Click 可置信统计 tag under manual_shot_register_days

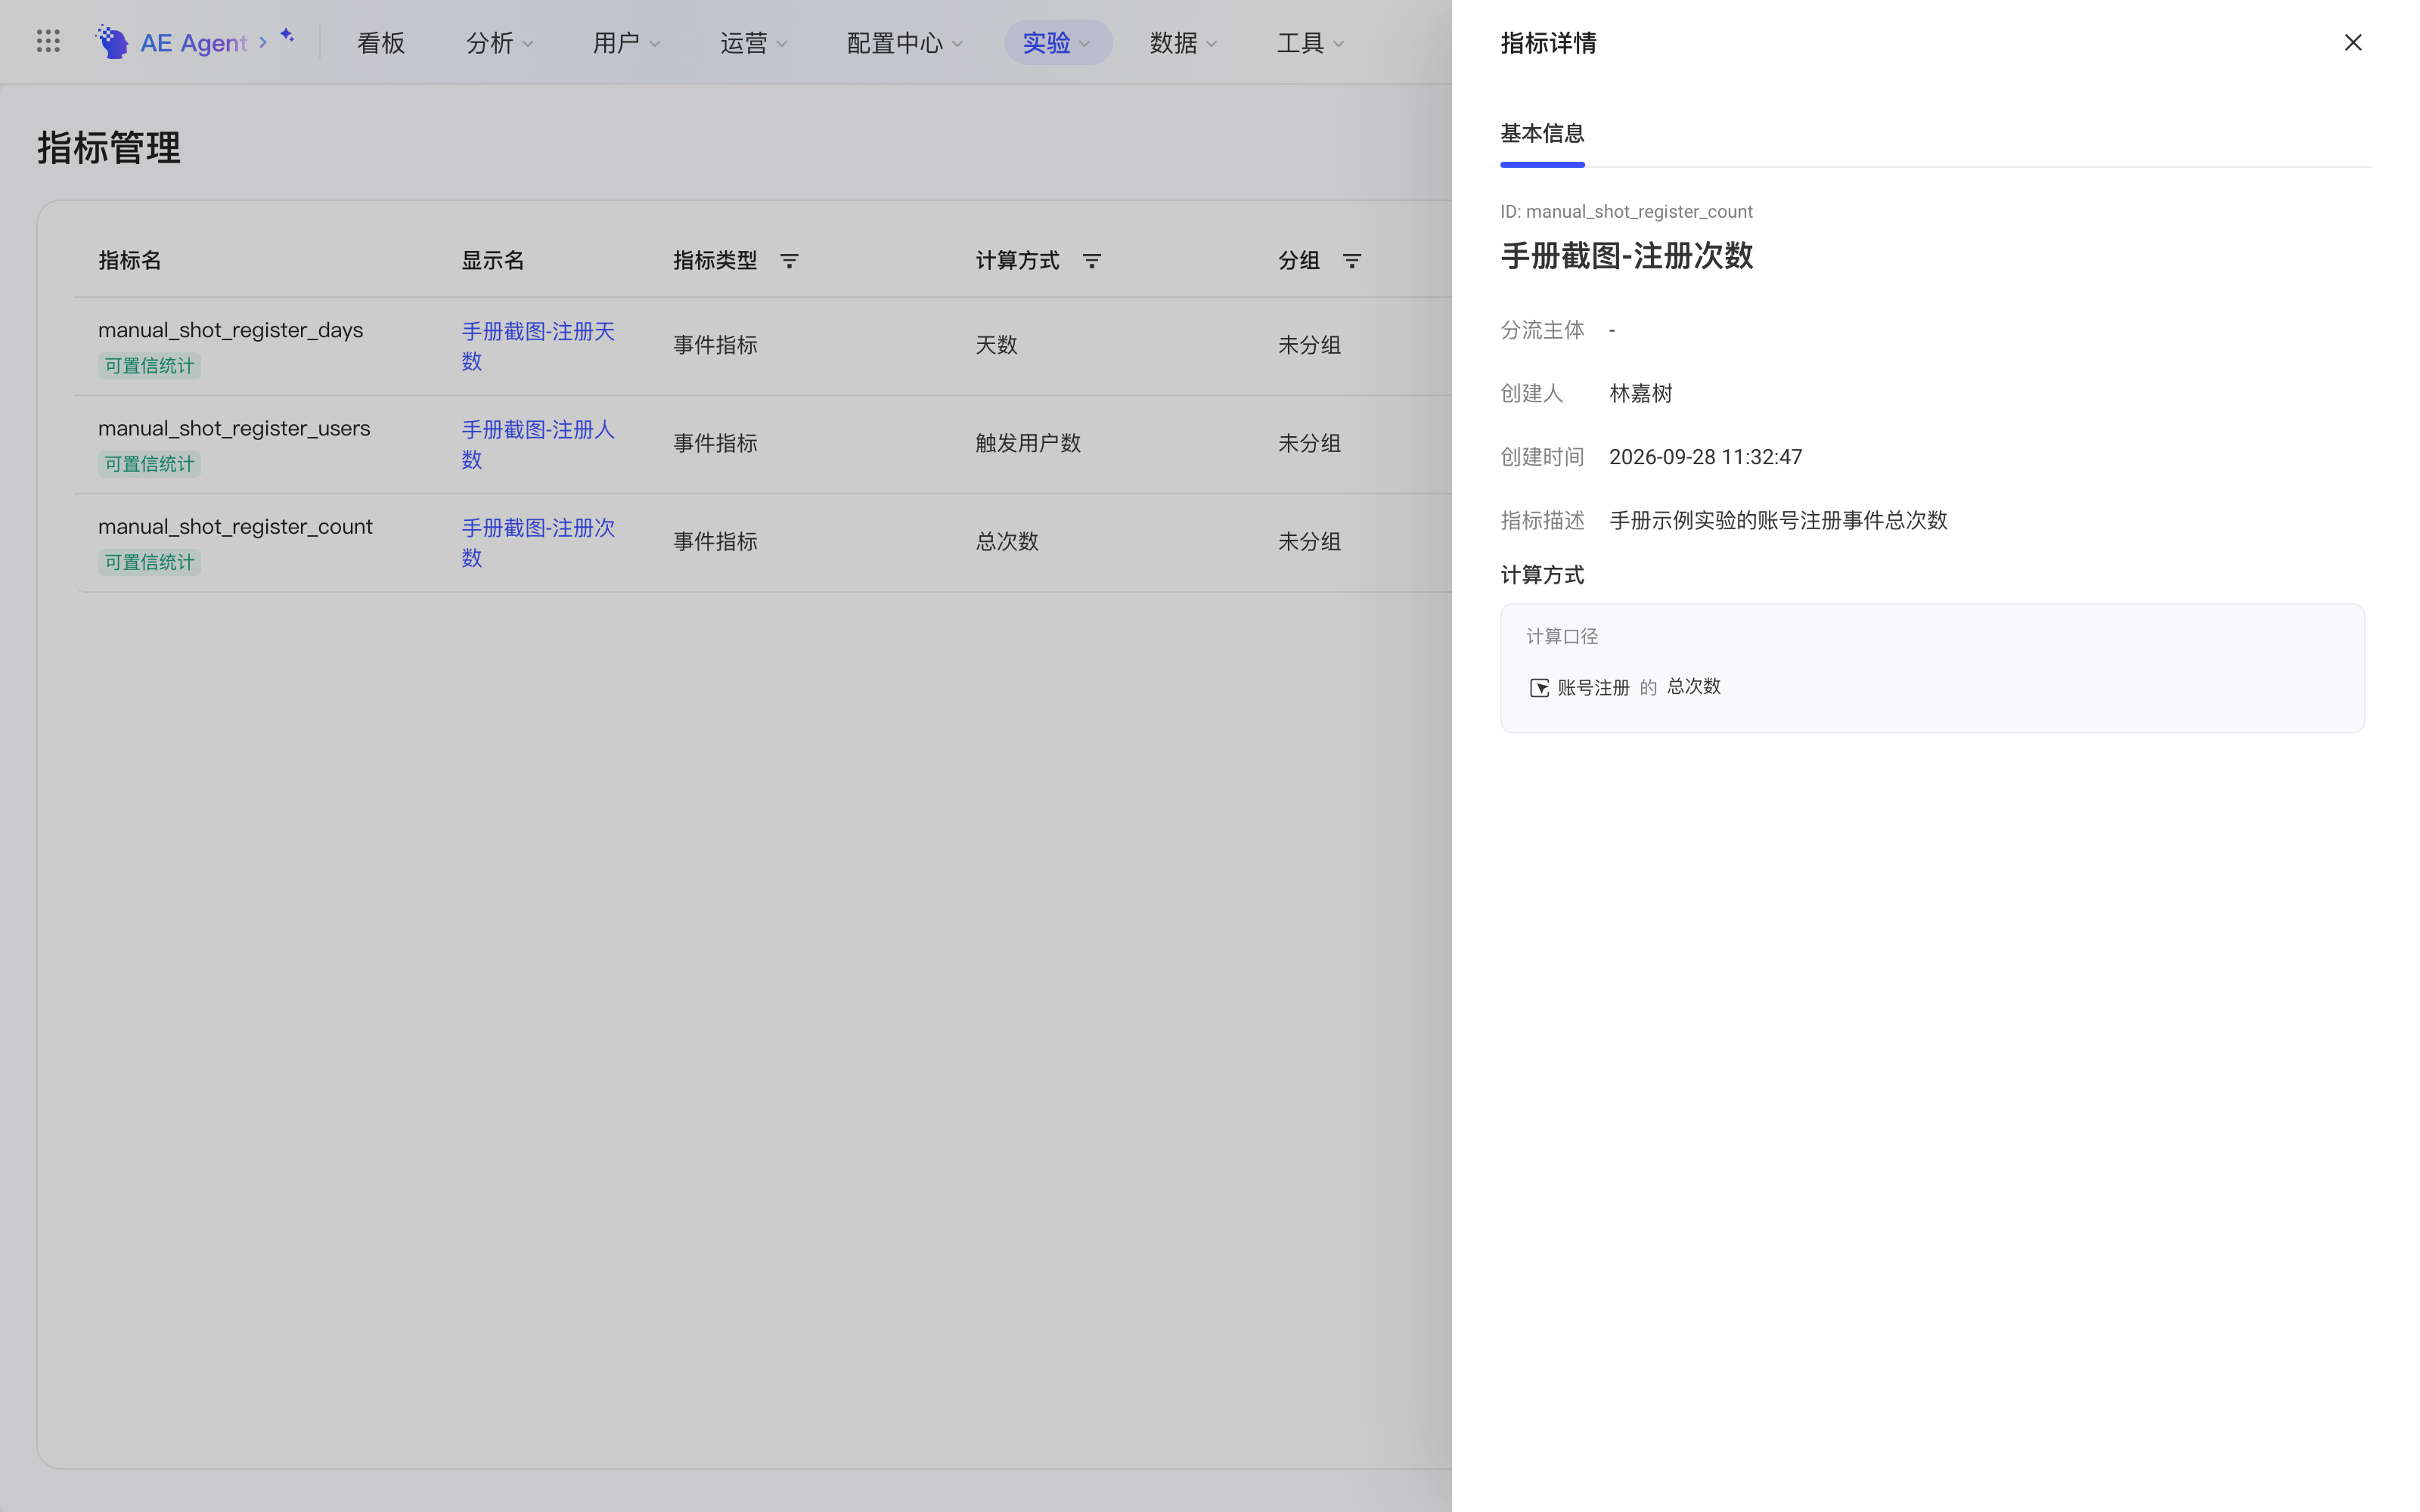pos(149,366)
